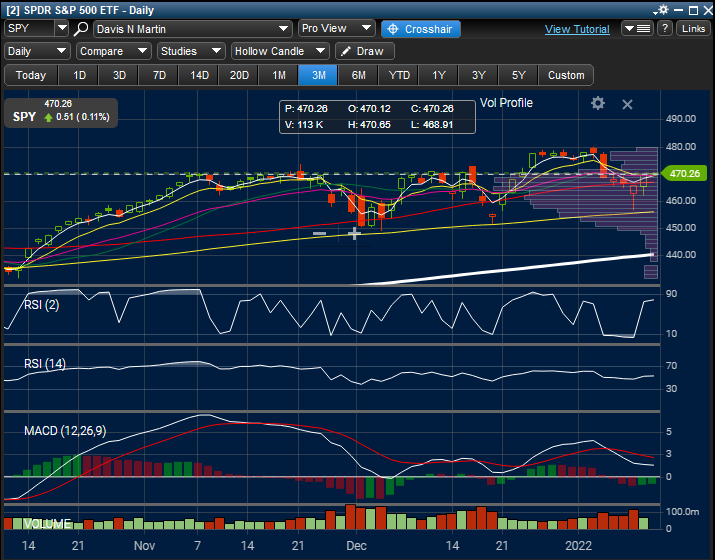Select the 5Y range tab
Image resolution: width=715 pixels, height=560 pixels.
(x=518, y=75)
